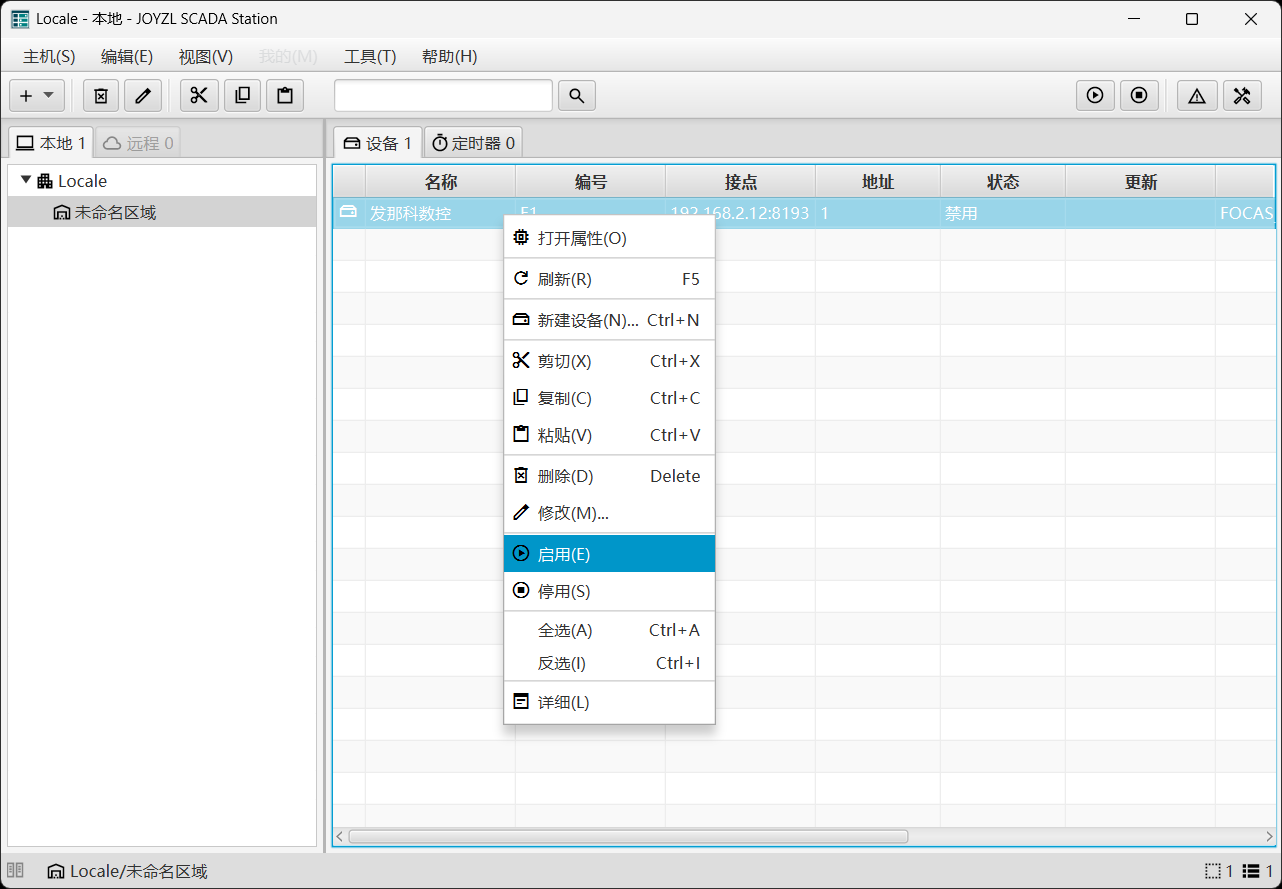Click the tools wrench toolbar icon
1282x889 pixels.
1242,96
